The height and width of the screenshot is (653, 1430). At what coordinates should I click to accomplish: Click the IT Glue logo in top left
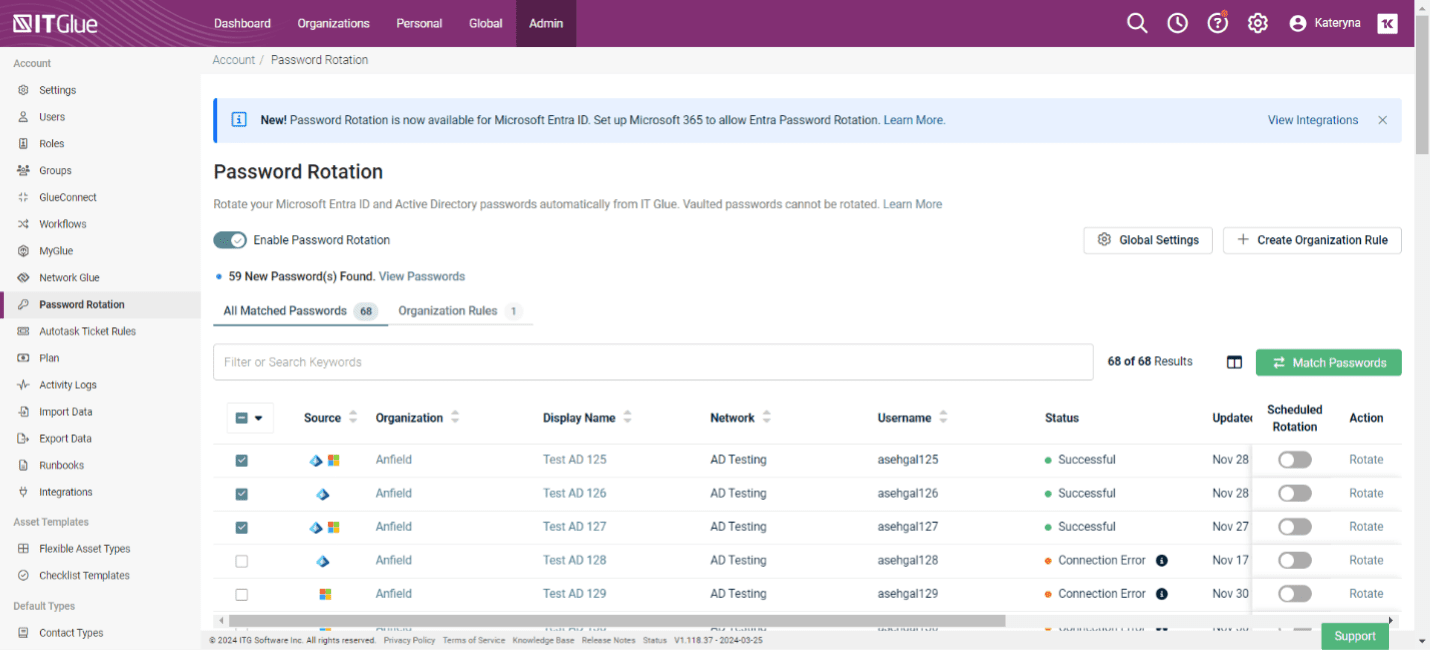coord(54,24)
